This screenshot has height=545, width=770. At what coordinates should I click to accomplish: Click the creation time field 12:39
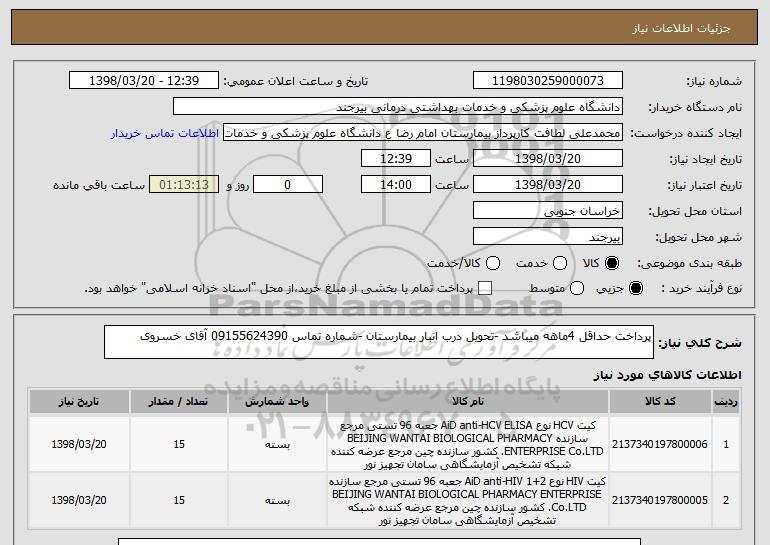click(396, 159)
